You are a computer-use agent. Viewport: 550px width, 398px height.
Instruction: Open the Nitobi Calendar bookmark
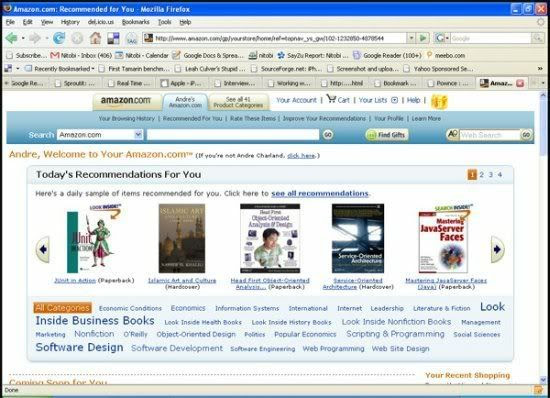[142, 55]
